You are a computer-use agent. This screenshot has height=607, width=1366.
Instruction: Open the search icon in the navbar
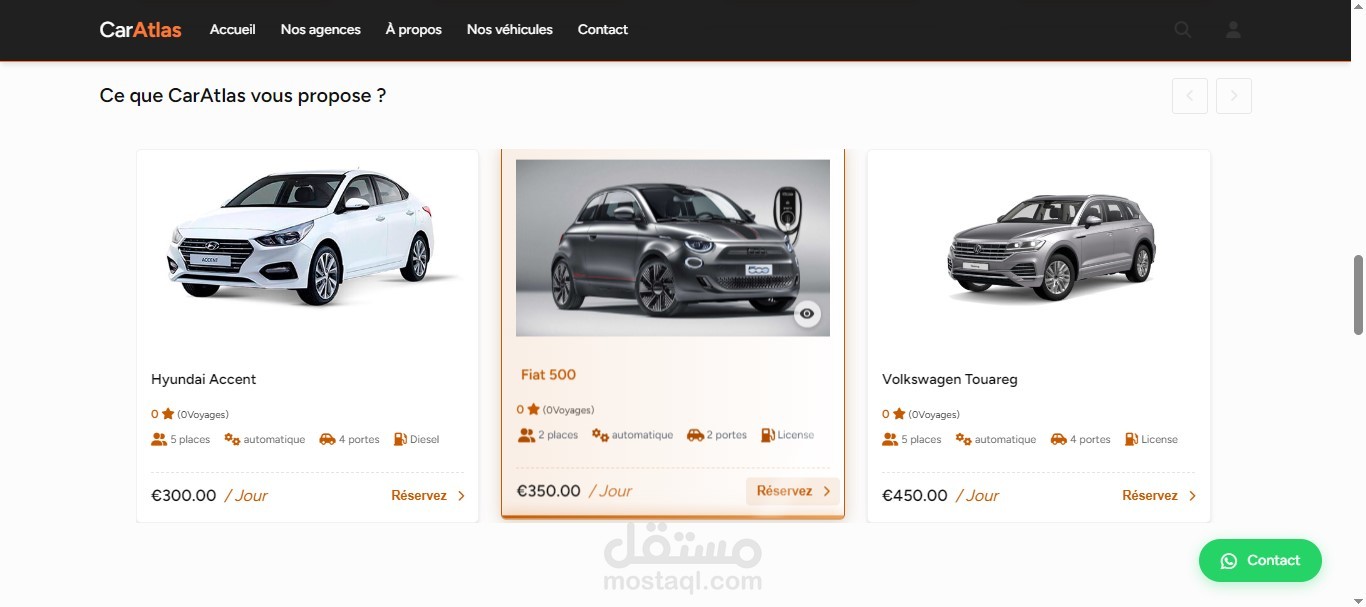[1183, 30]
